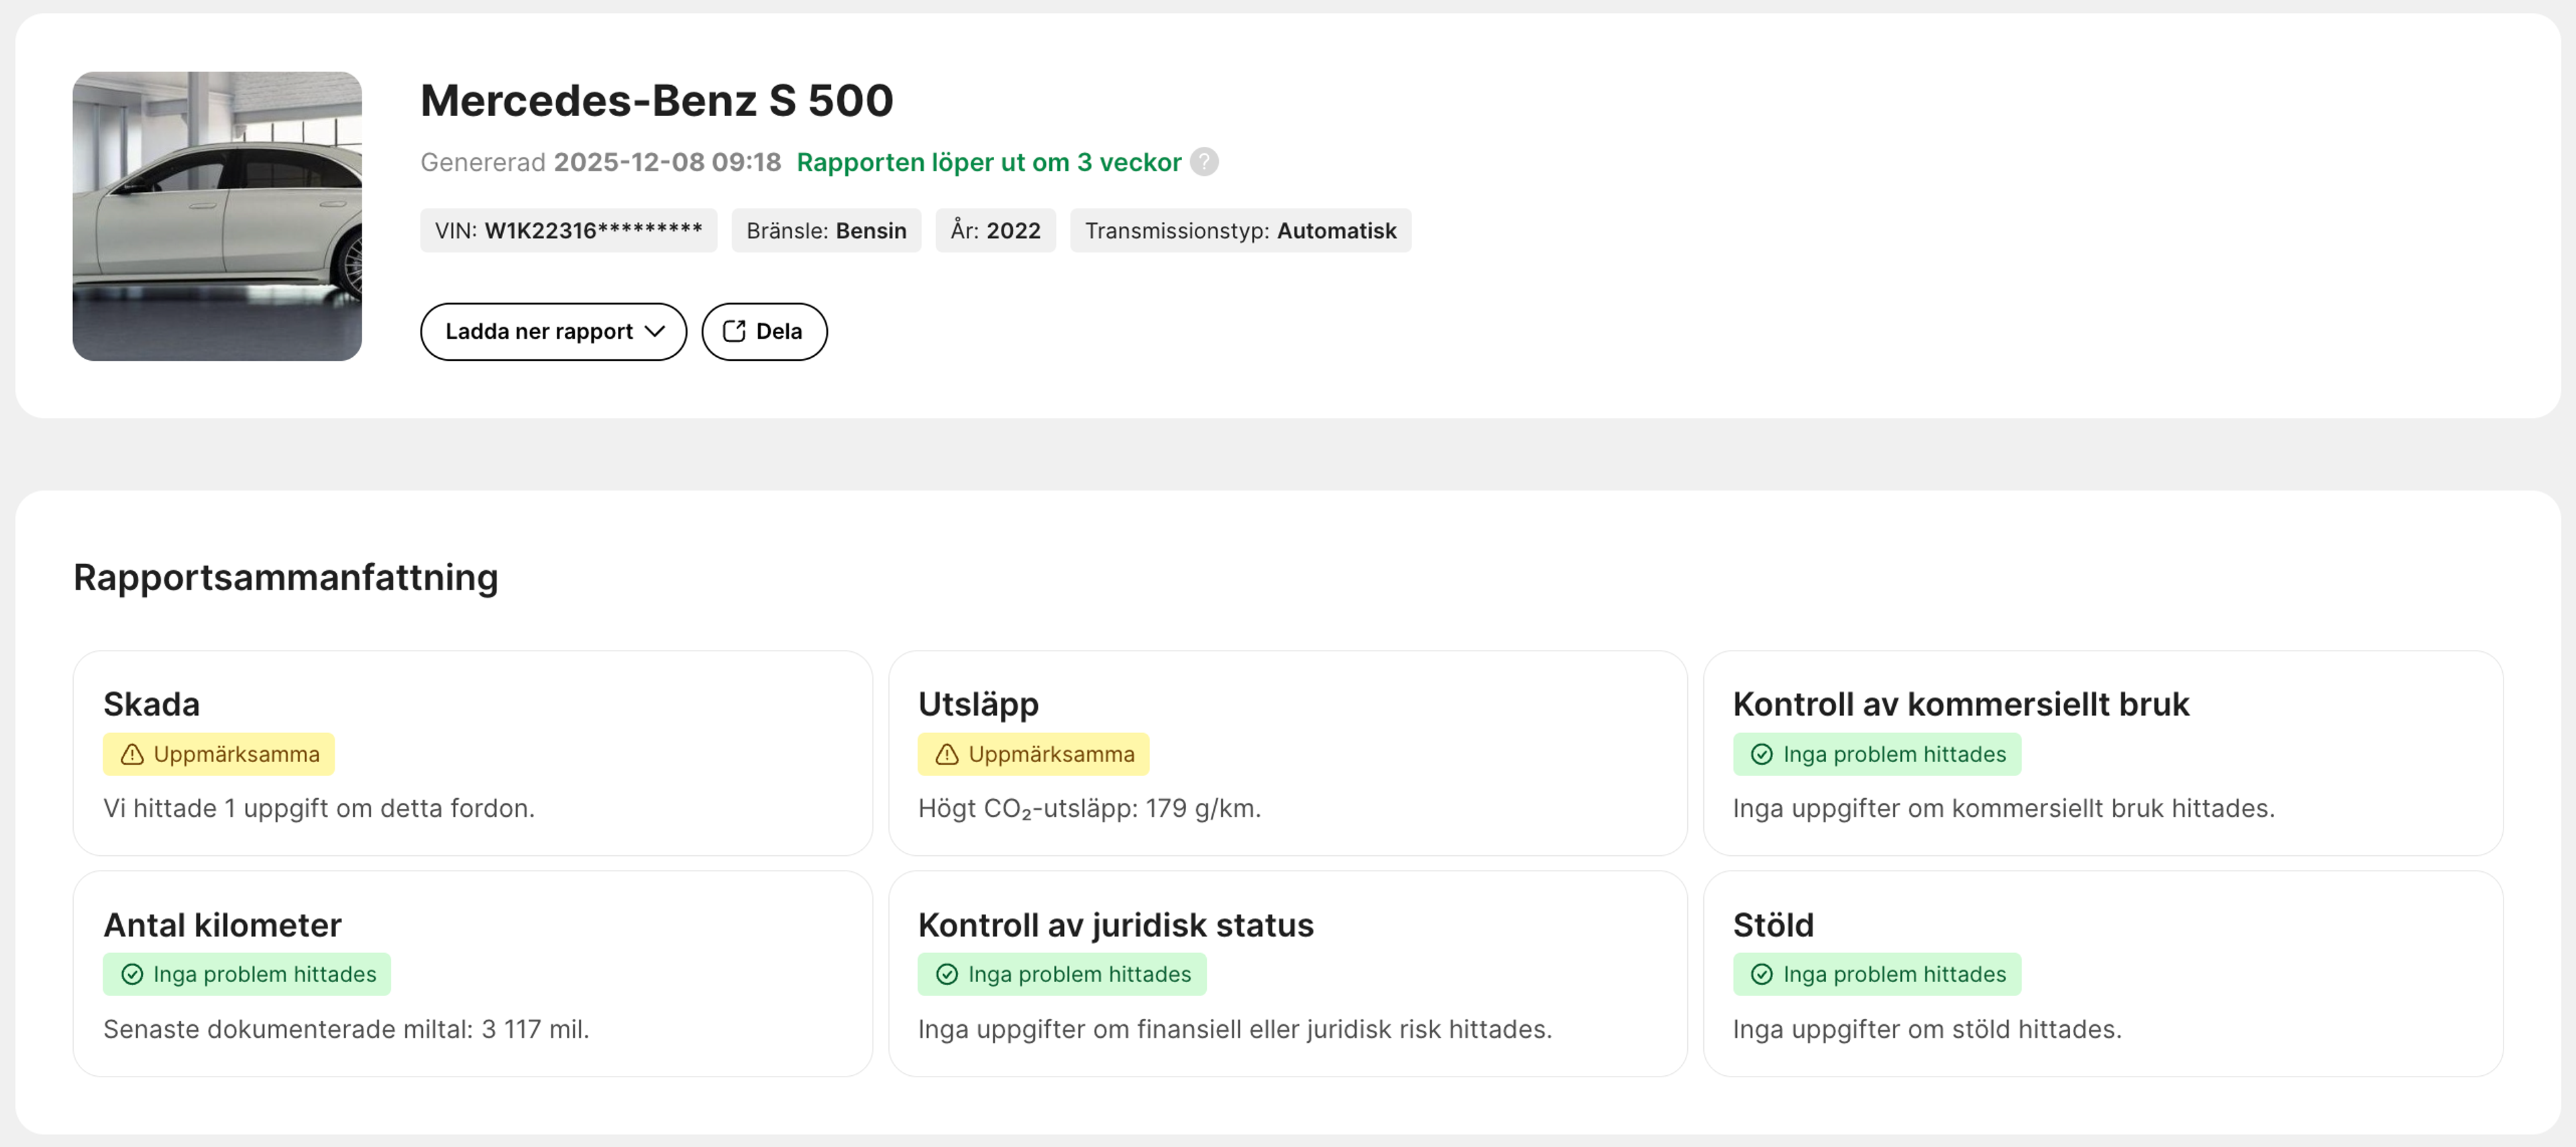Viewport: 2576px width, 1147px height.
Task: Click the VIN W1K22316 tag
Action: pos(568,230)
